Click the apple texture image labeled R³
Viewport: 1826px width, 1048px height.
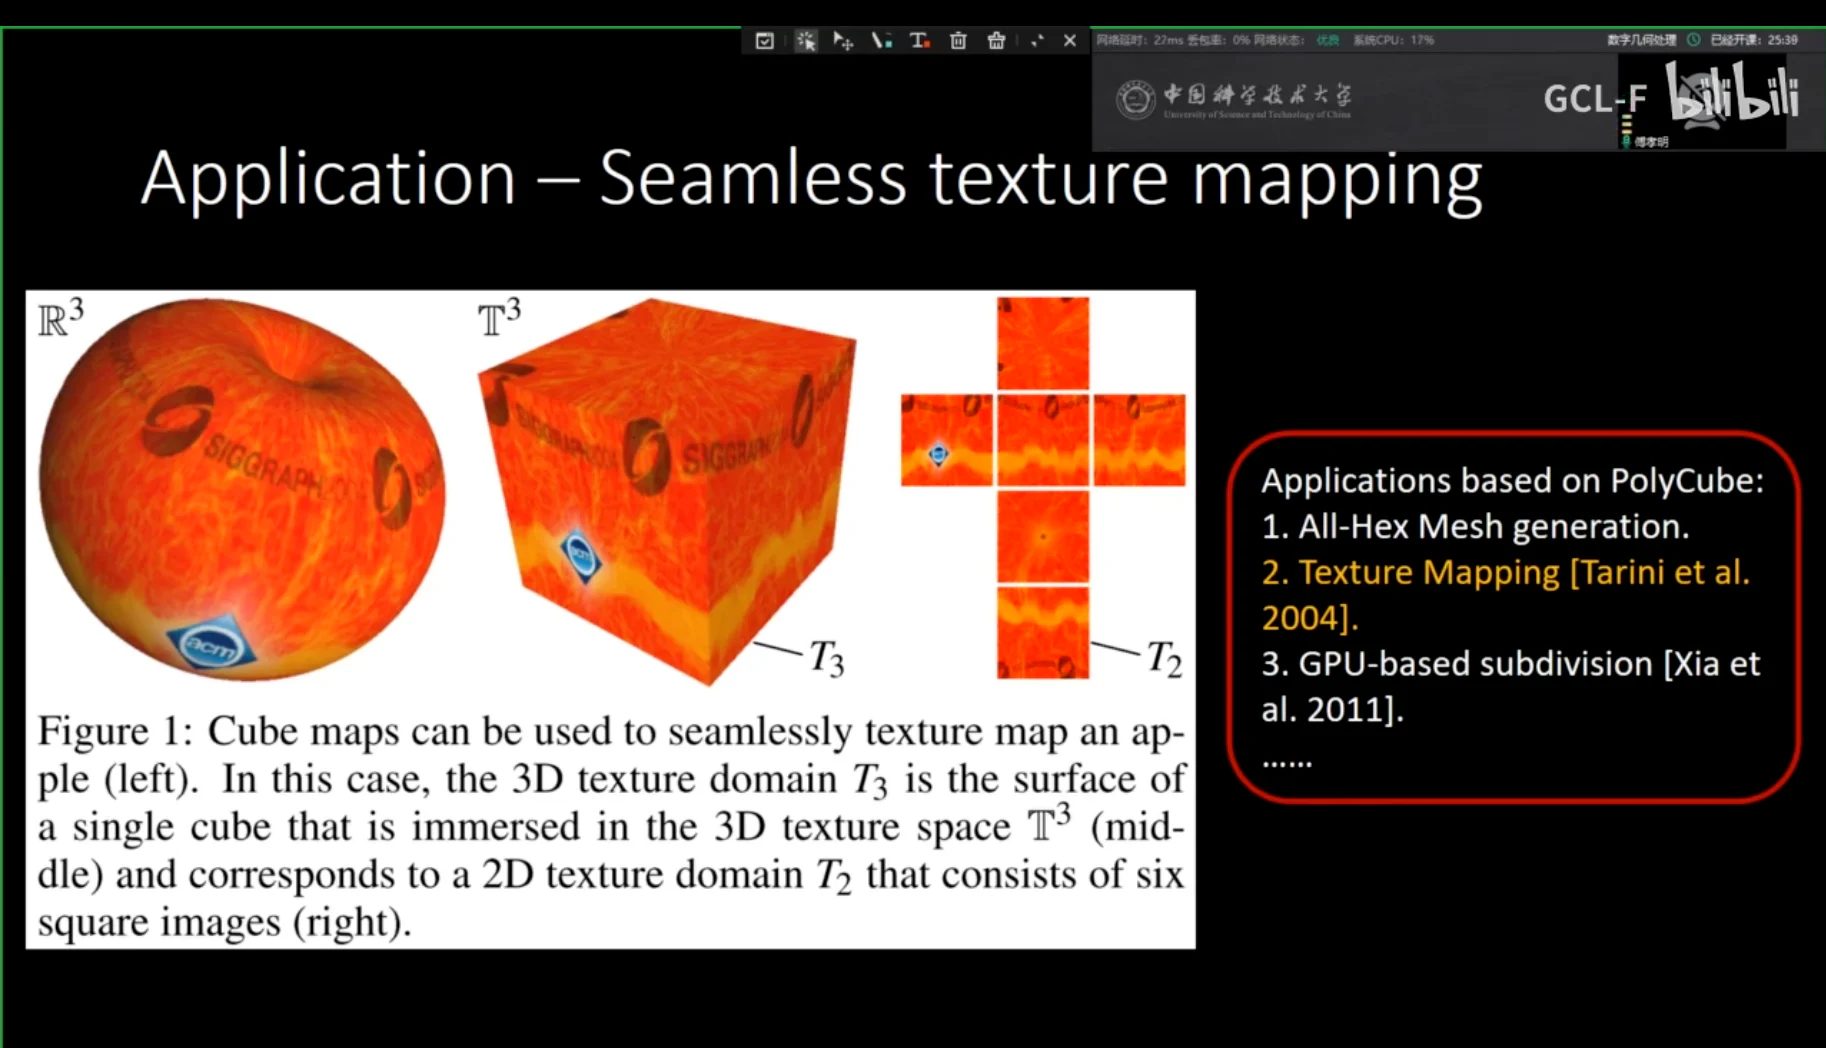coord(242,489)
